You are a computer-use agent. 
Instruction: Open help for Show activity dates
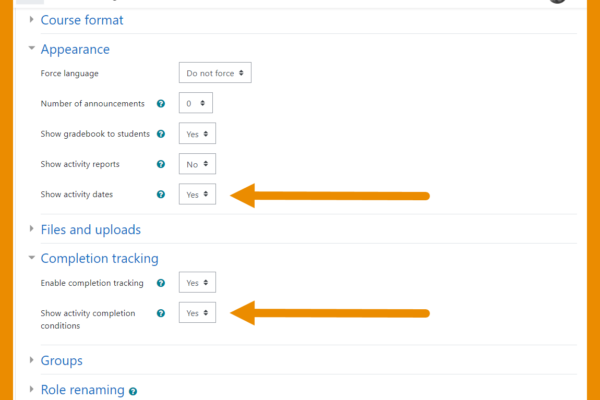coord(161,194)
